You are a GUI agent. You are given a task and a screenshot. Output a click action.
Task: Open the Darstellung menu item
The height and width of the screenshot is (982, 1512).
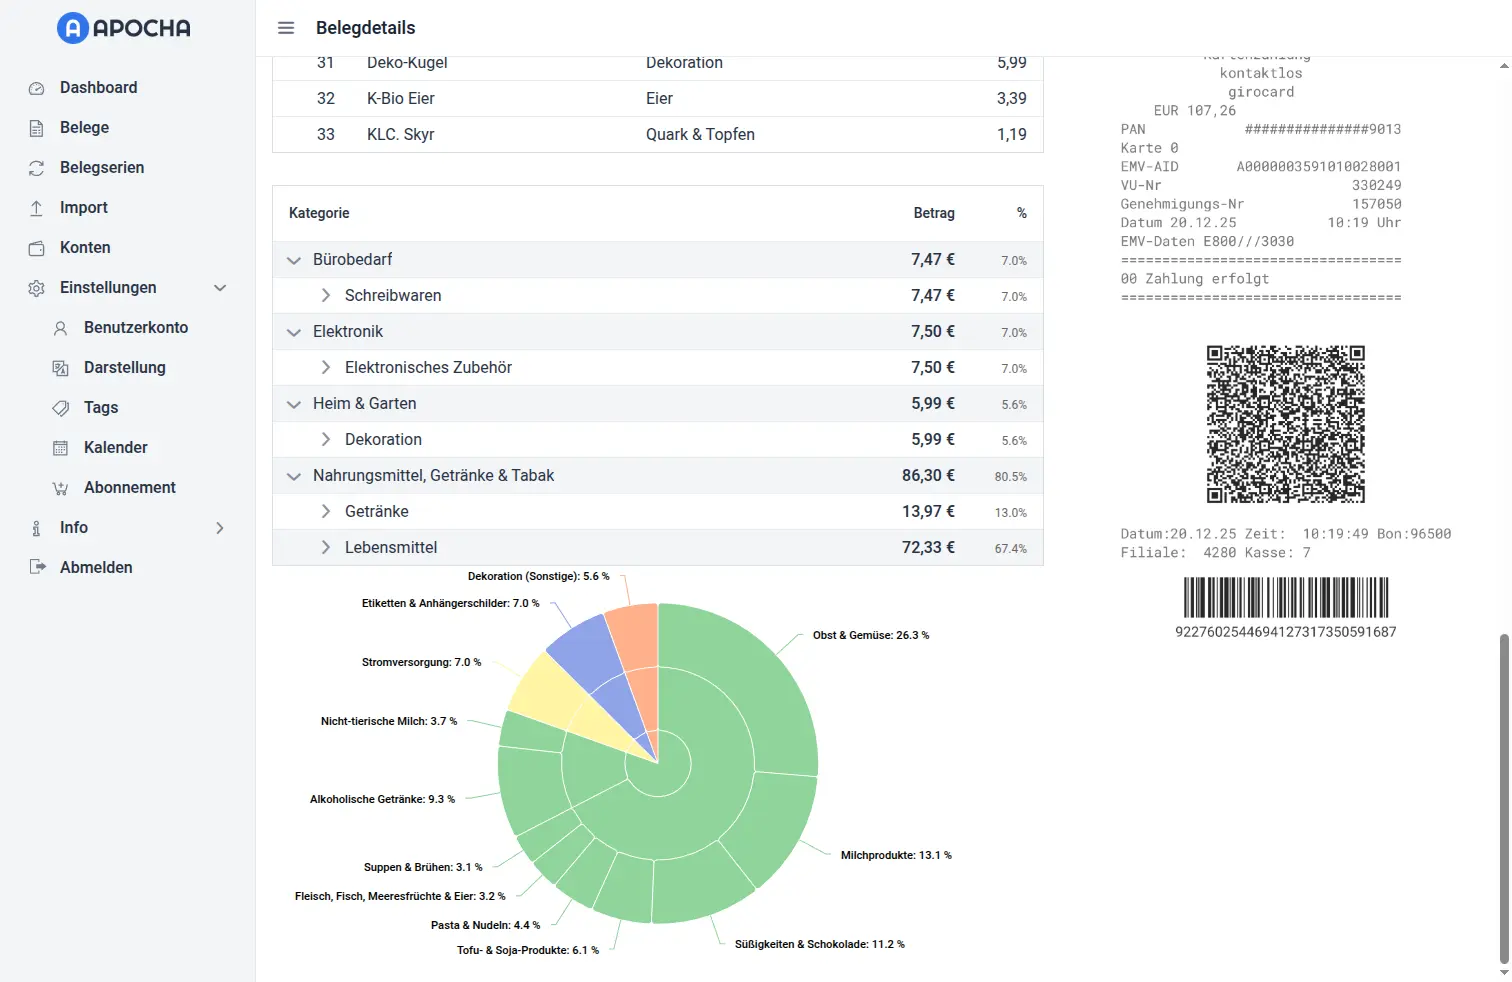(x=125, y=368)
